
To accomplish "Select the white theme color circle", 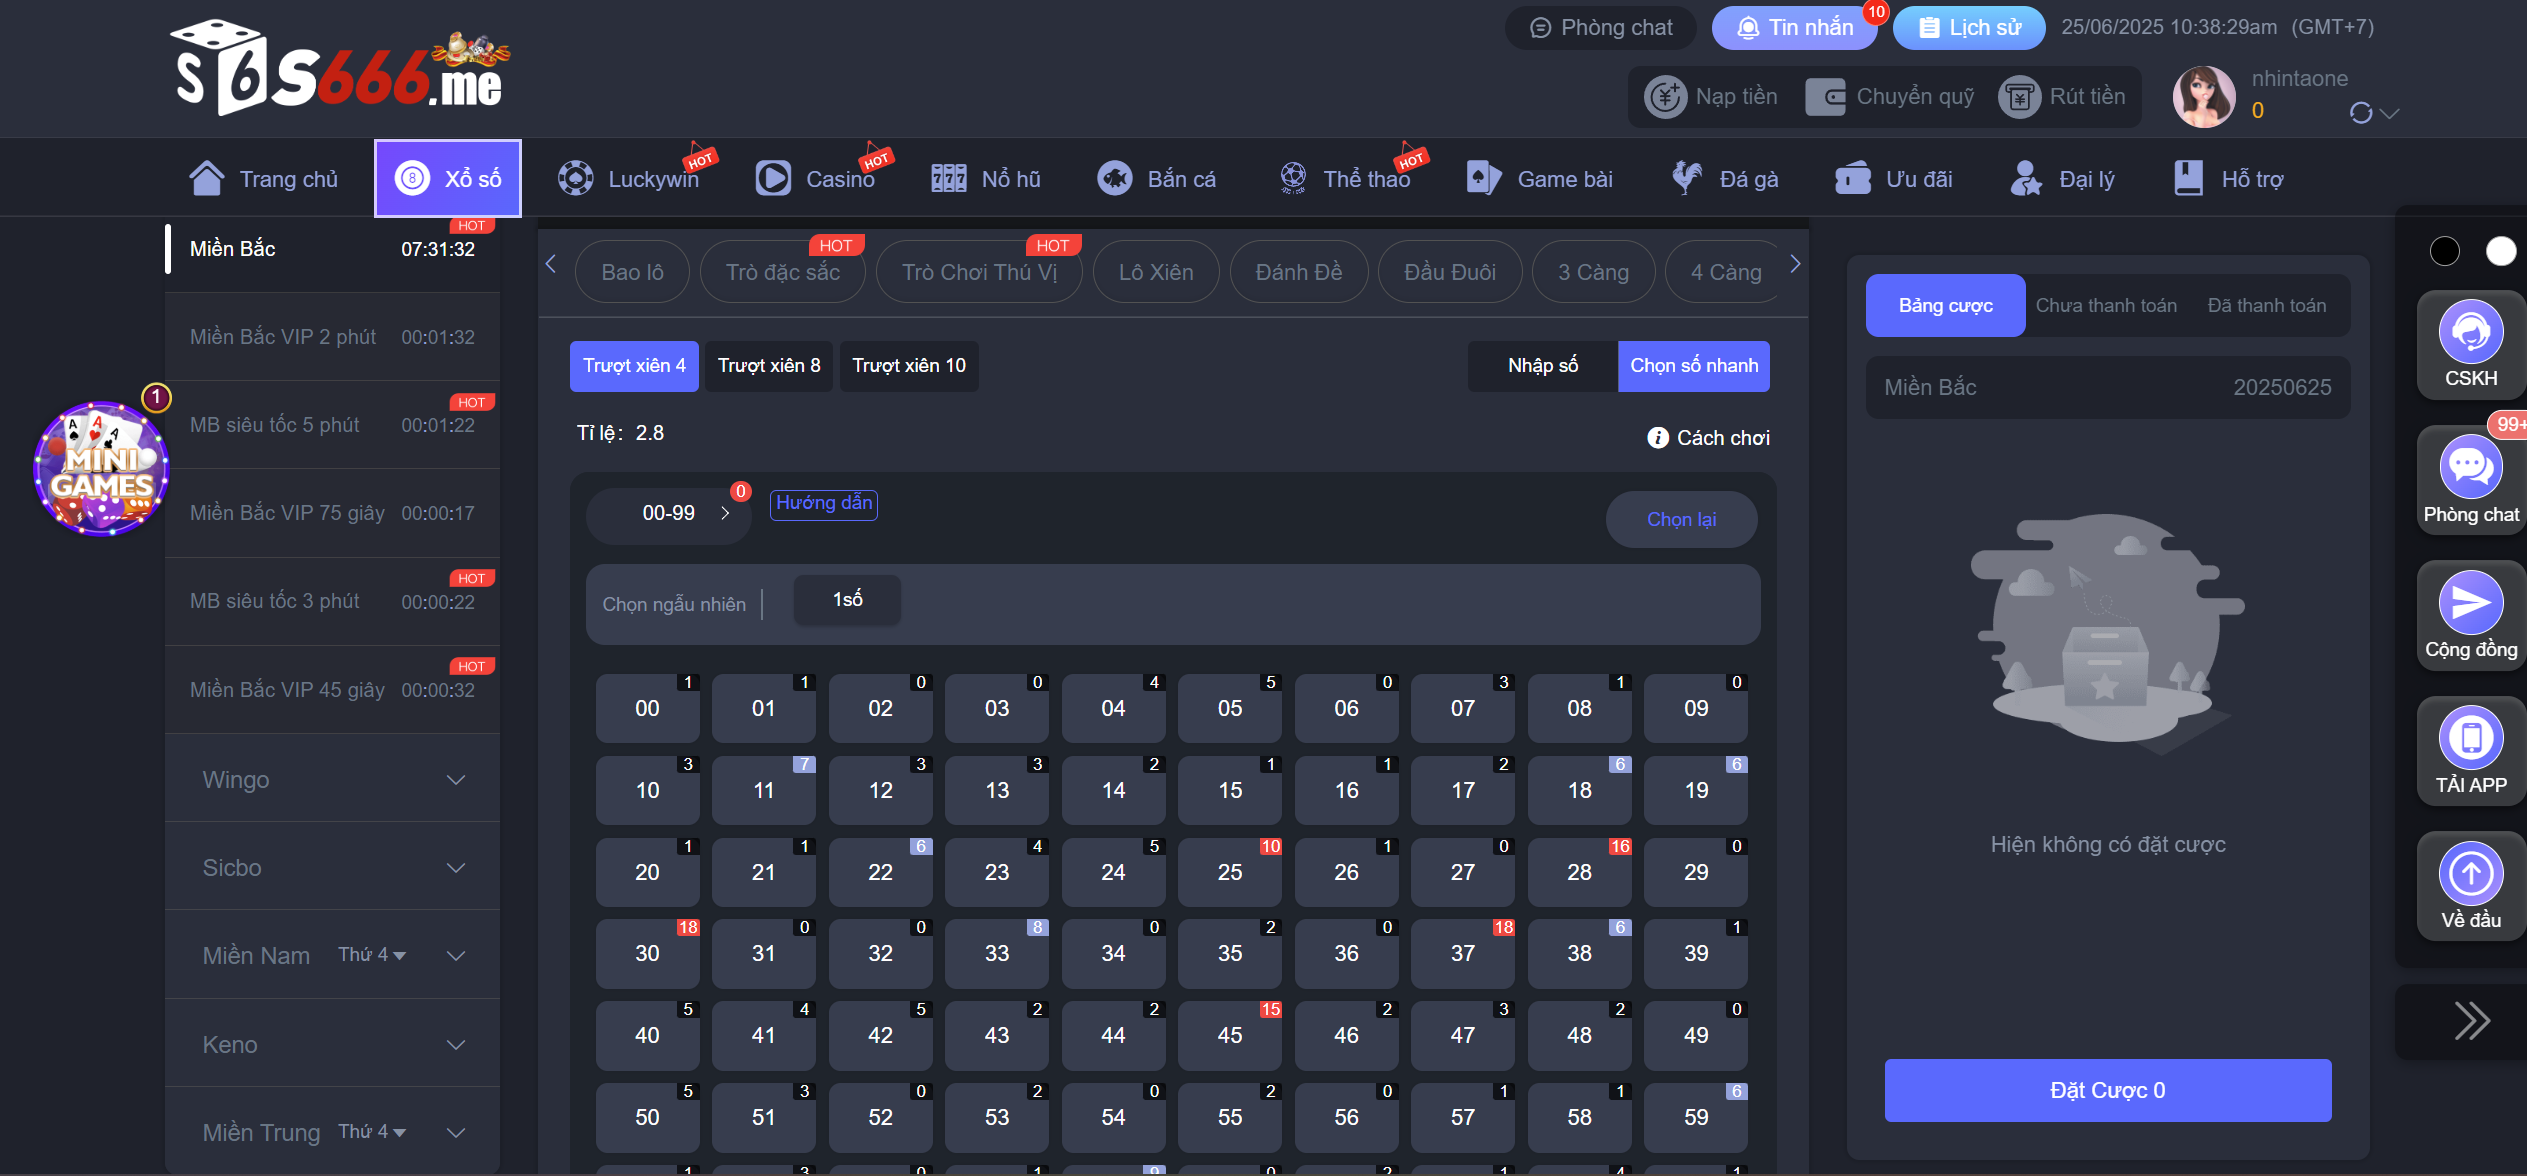I will 2500,251.
